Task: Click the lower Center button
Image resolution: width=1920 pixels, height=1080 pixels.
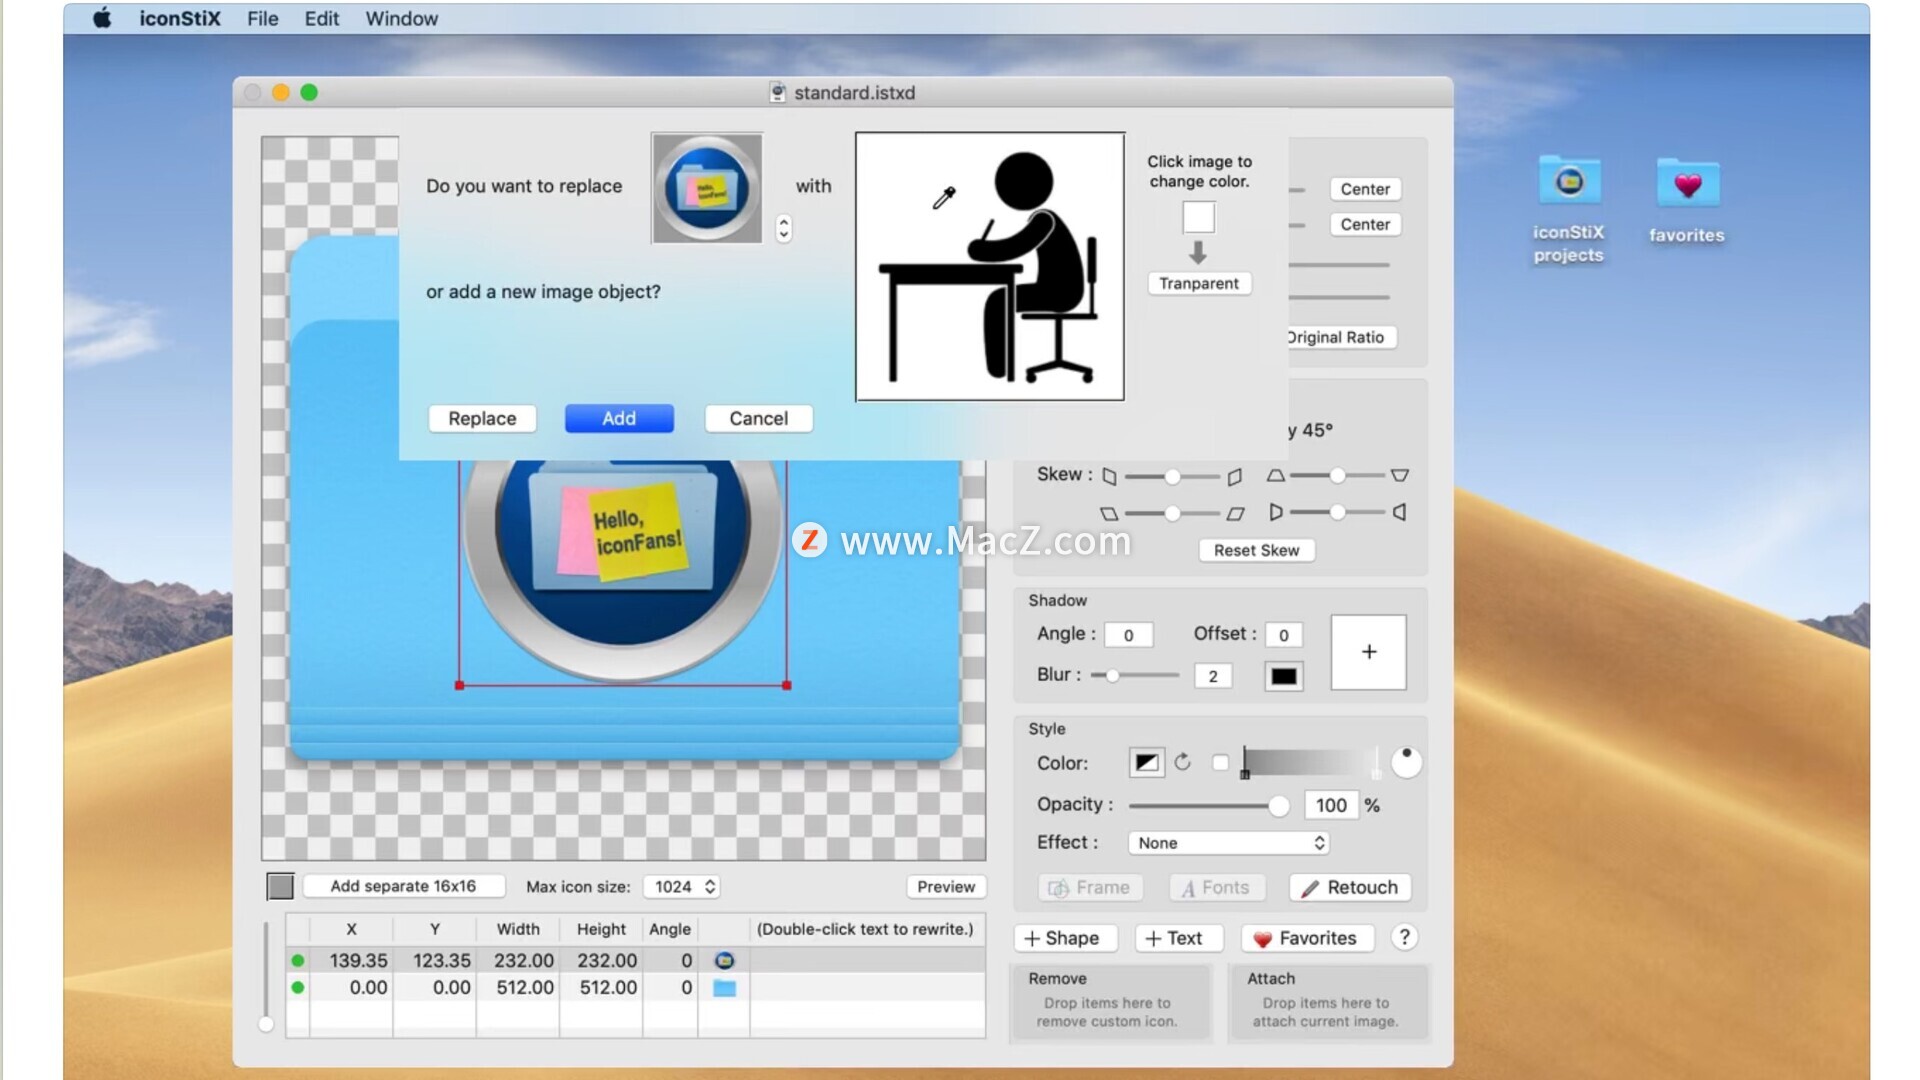Action: click(x=1365, y=224)
